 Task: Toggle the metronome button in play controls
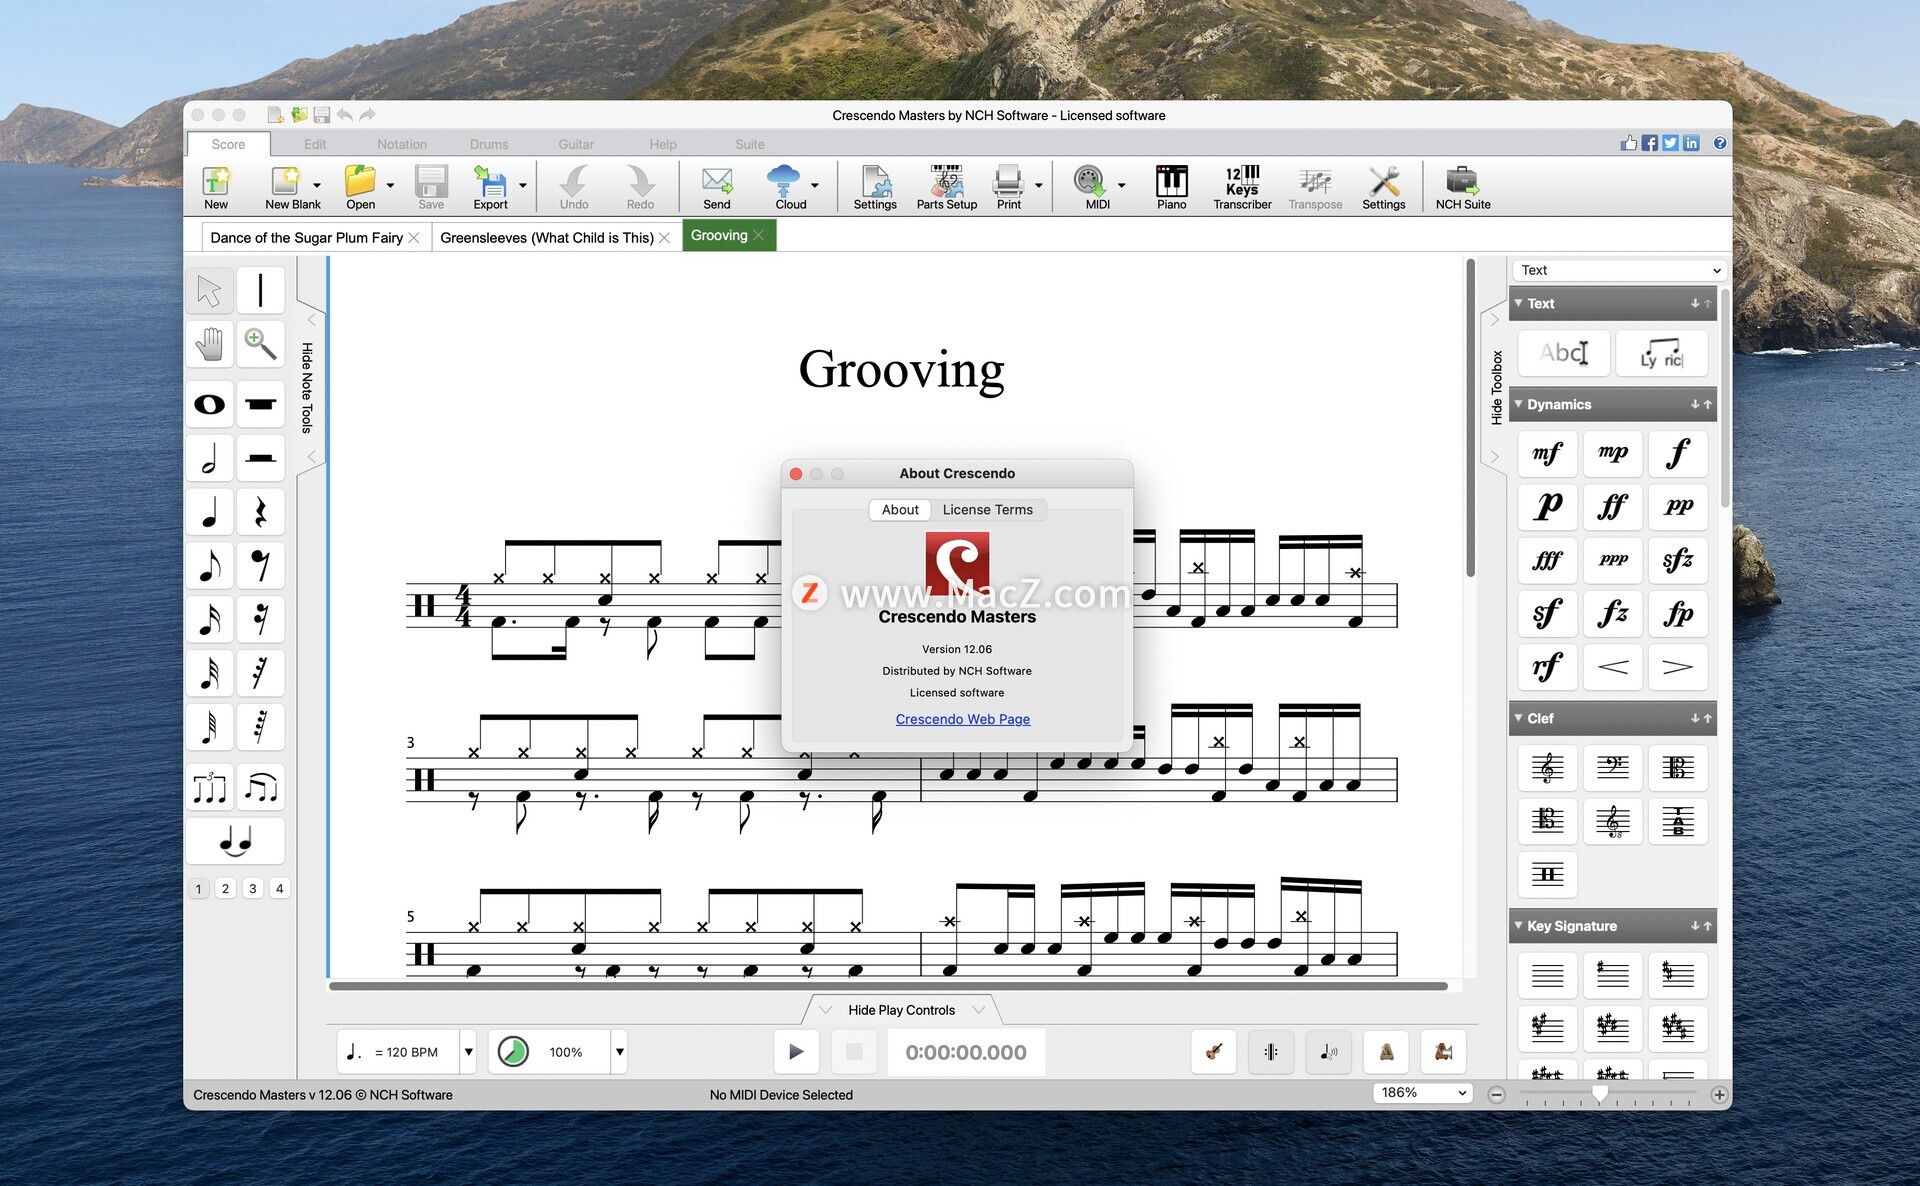click(1386, 1052)
